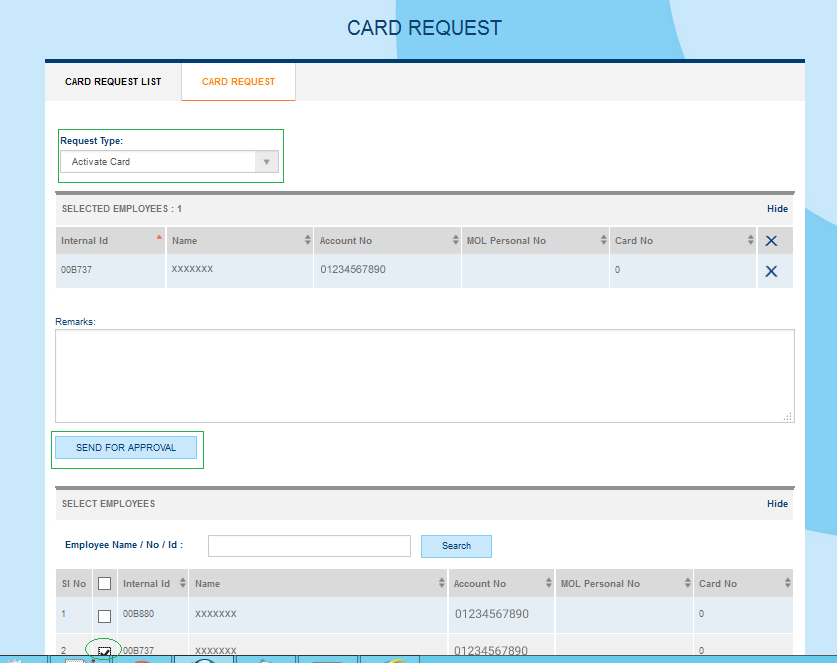Switch to Card Request List tab
This screenshot has width=837, height=663.
pyautogui.click(x=113, y=82)
